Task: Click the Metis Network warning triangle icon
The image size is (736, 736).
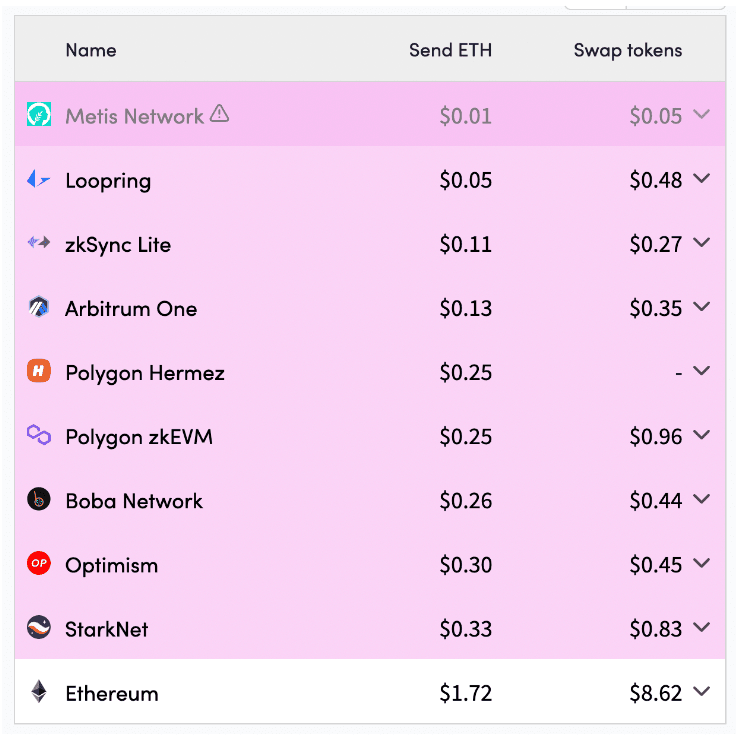Action: pos(219,115)
